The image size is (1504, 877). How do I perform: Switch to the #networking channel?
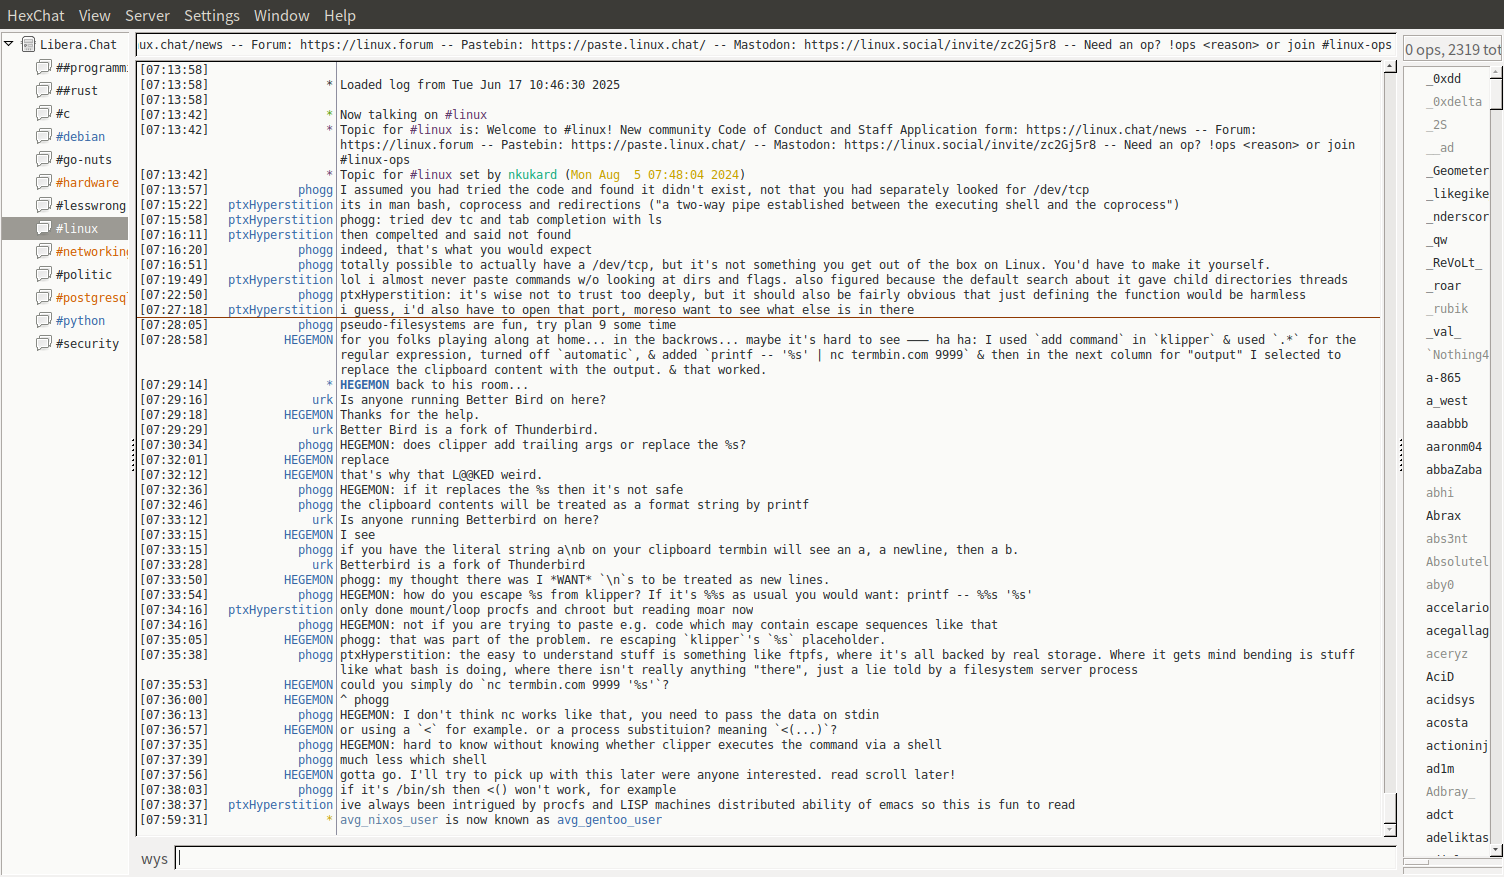[x=91, y=251]
